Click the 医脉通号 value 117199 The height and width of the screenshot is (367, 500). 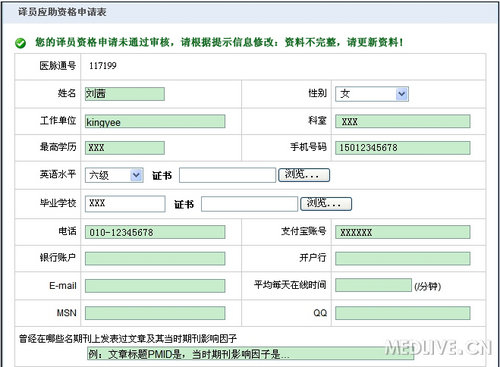tap(103, 66)
